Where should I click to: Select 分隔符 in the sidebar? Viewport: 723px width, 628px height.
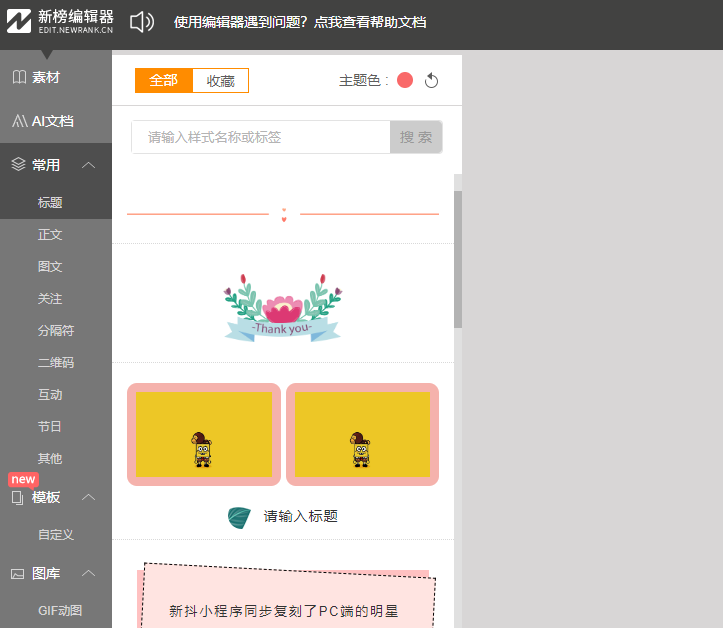pos(56,330)
